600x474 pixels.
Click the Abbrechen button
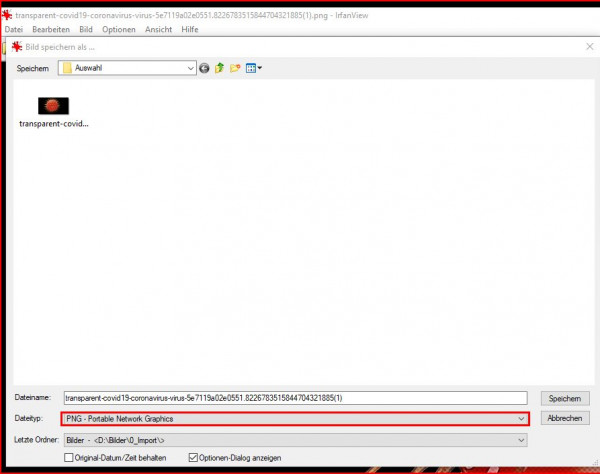565,418
